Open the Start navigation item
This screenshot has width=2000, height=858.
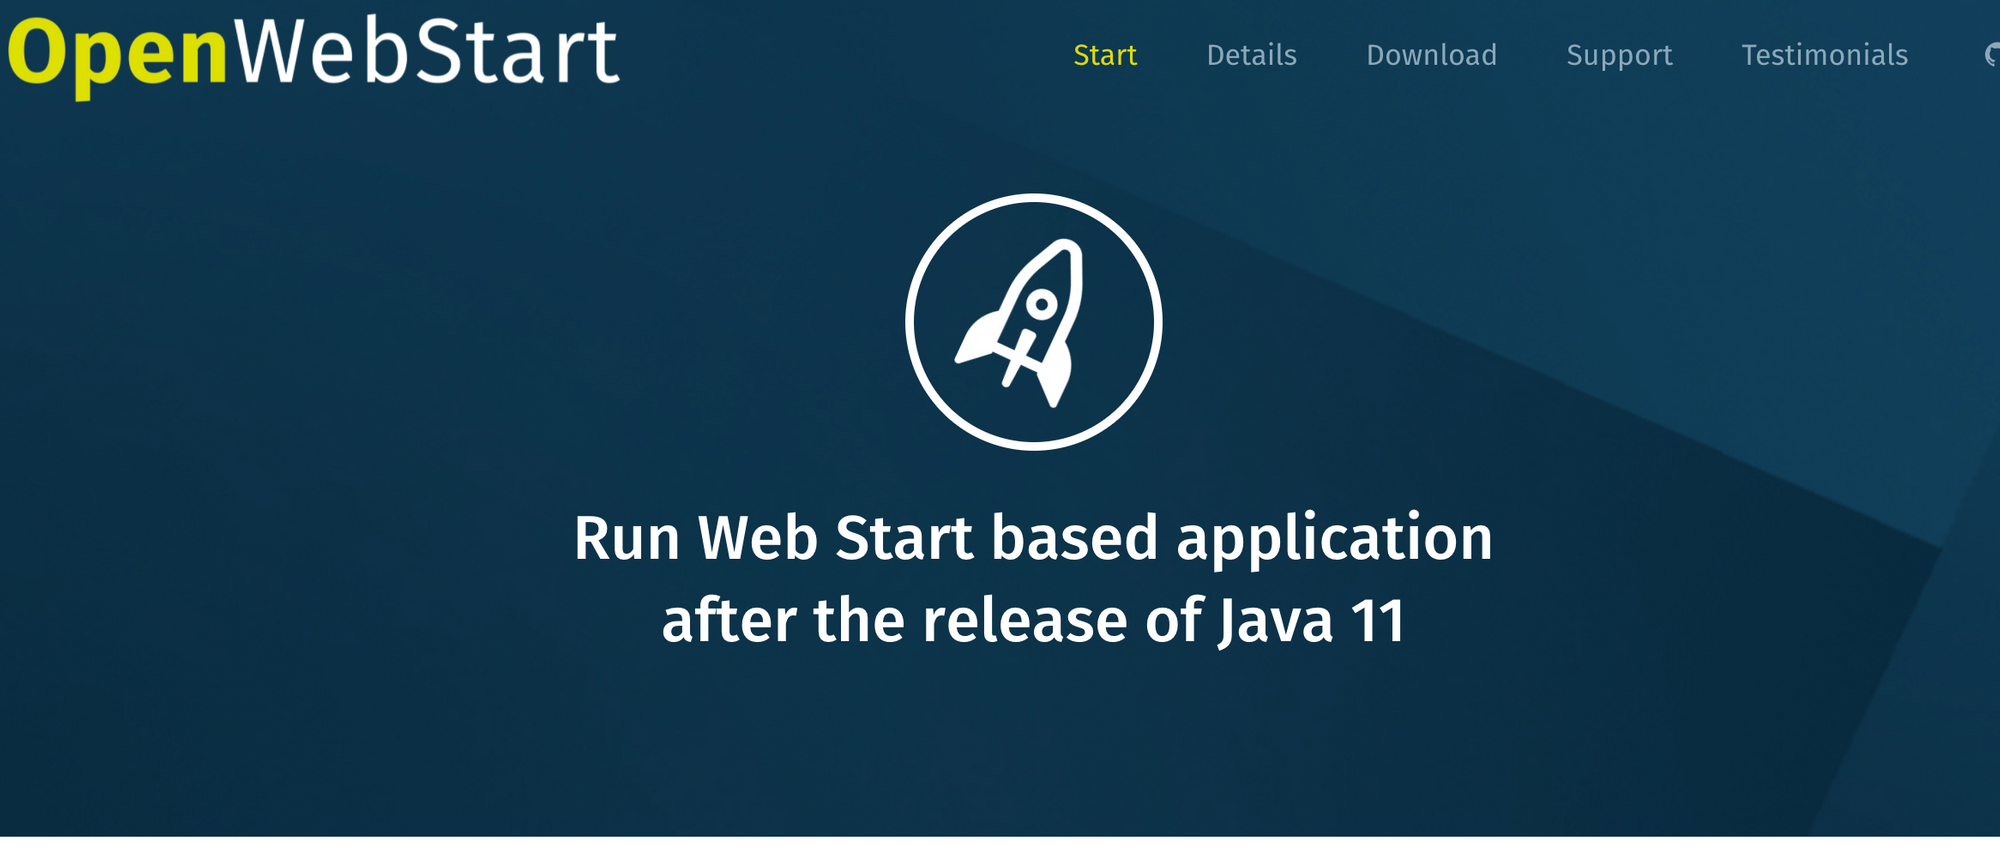[1105, 55]
